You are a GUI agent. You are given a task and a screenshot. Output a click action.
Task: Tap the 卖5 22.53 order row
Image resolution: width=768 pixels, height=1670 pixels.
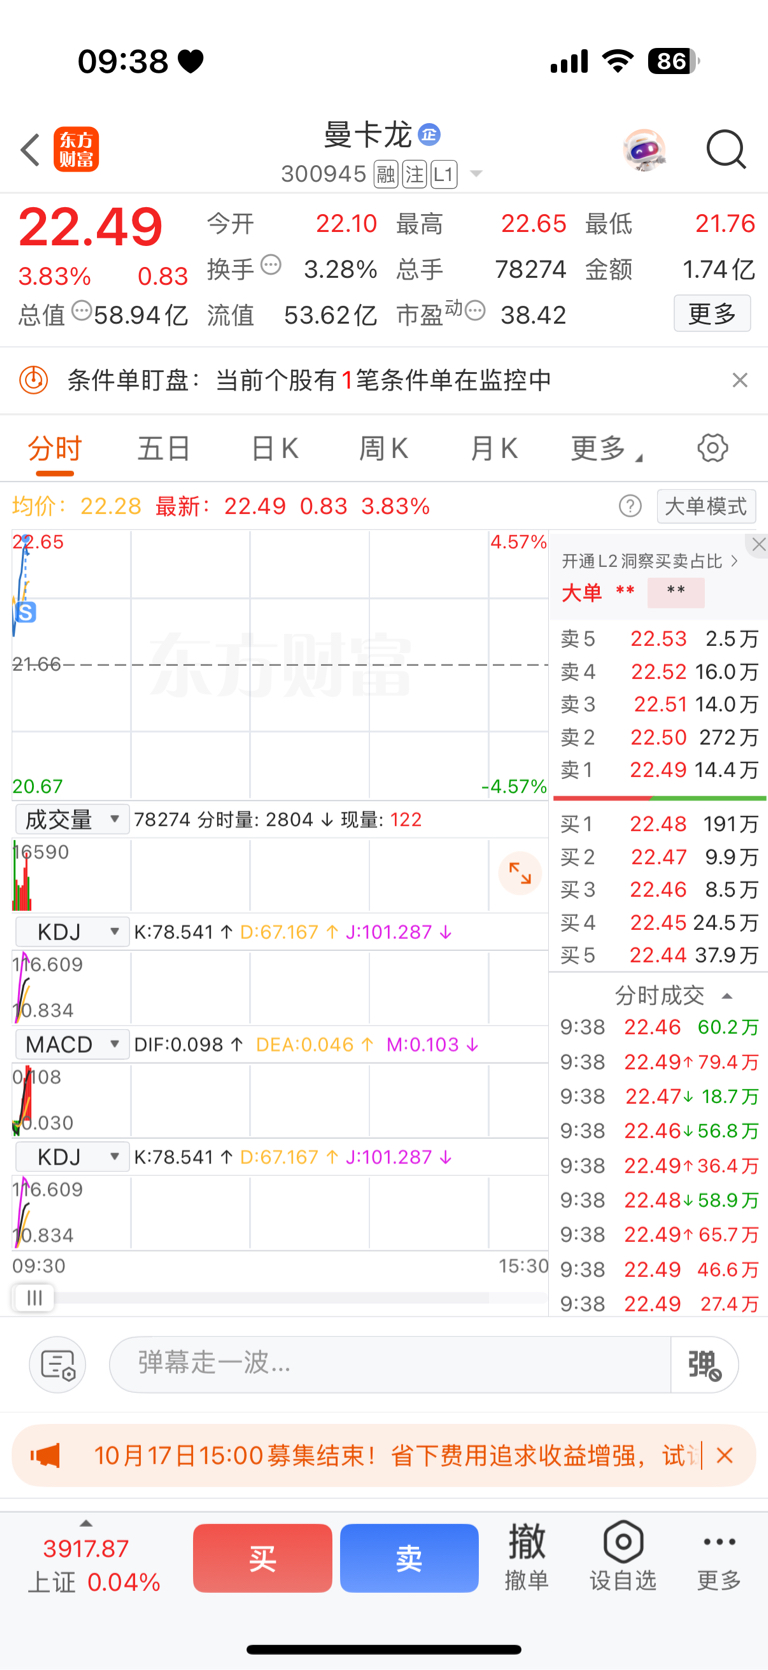pyautogui.click(x=659, y=639)
